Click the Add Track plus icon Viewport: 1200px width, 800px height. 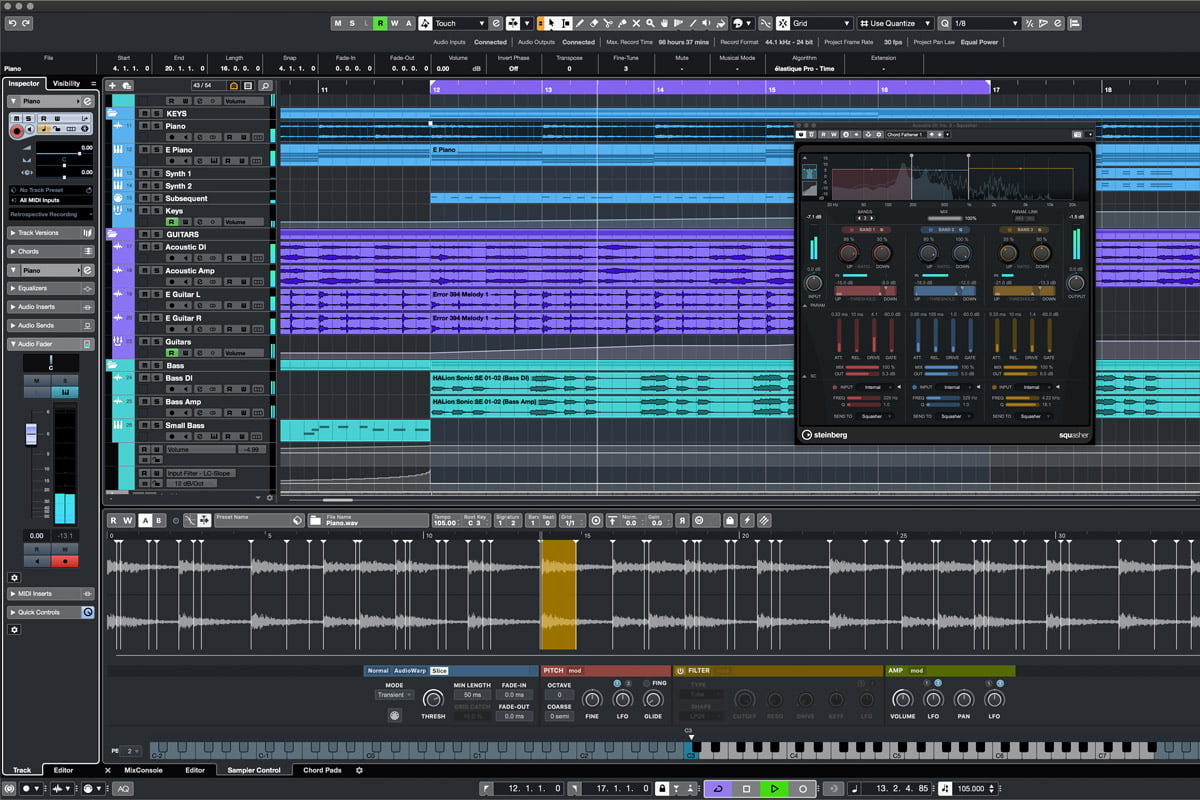(x=112, y=86)
